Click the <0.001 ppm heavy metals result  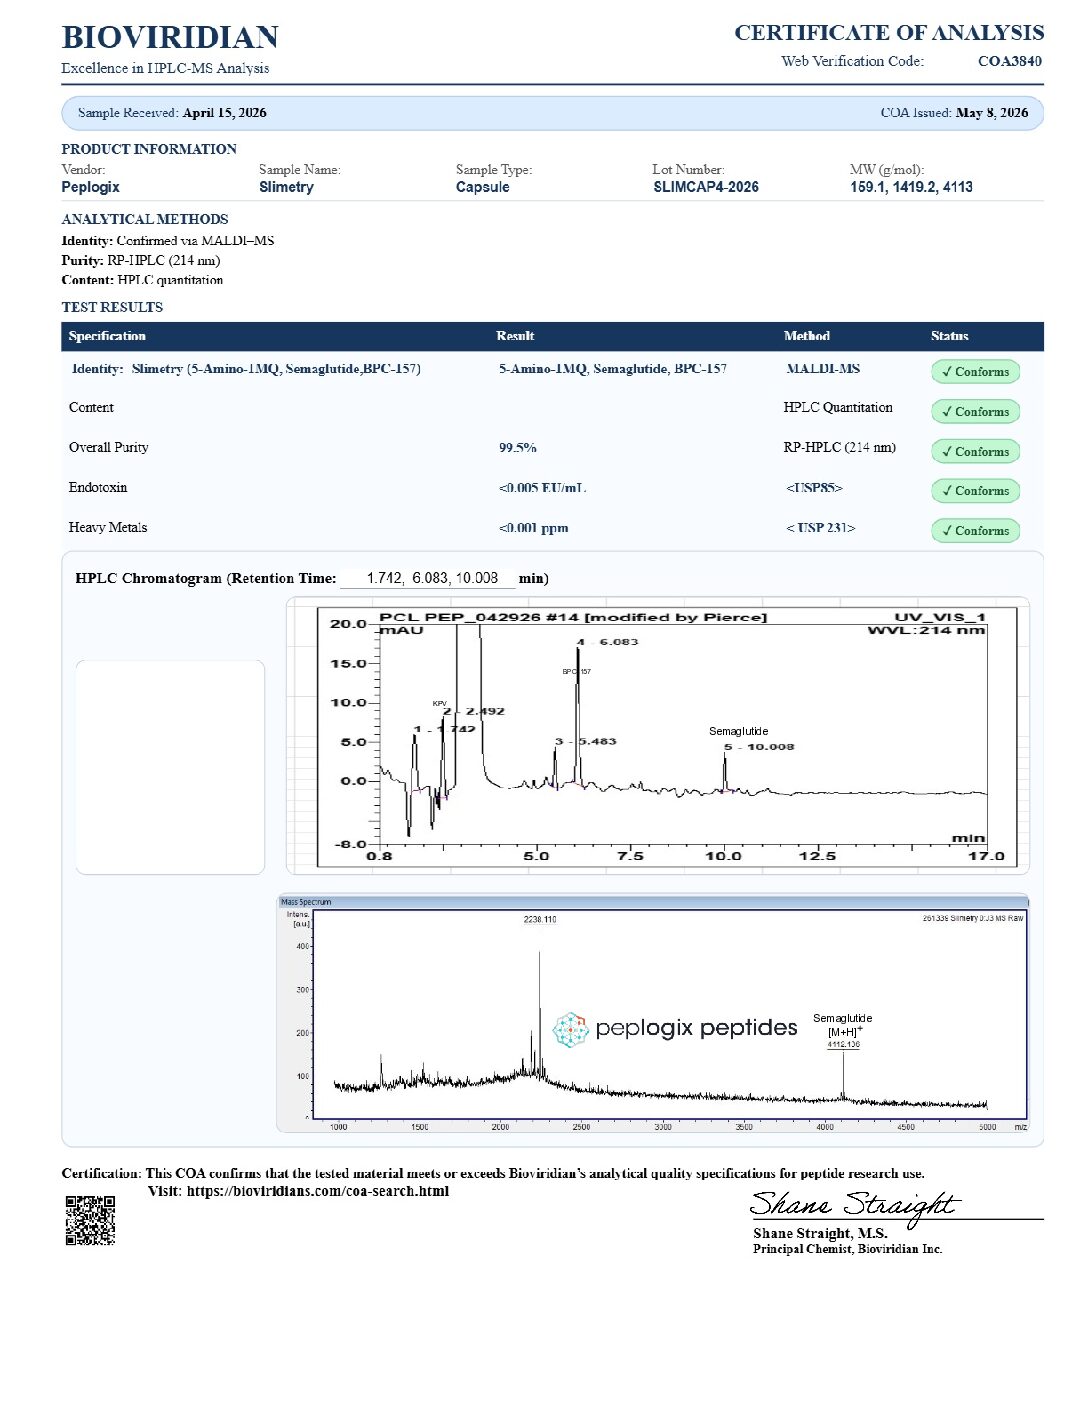(x=533, y=528)
